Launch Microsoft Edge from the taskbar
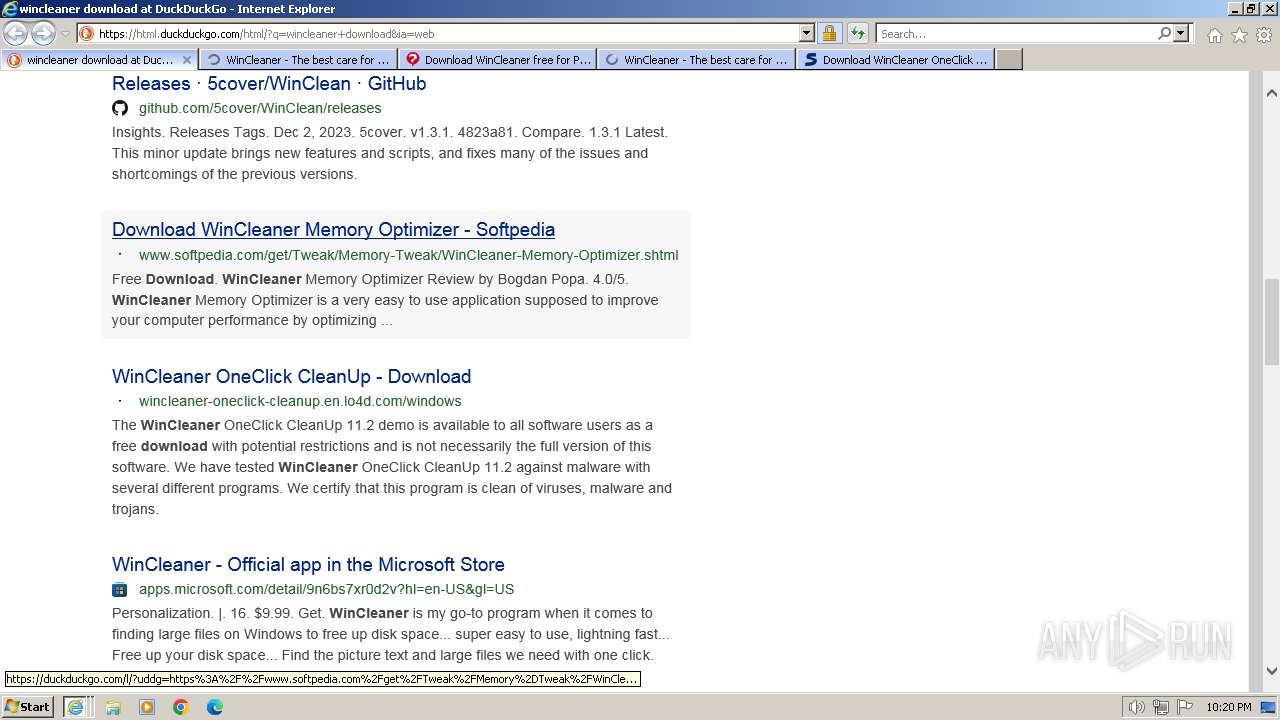Image resolution: width=1280 pixels, height=720 pixels. (x=215, y=707)
